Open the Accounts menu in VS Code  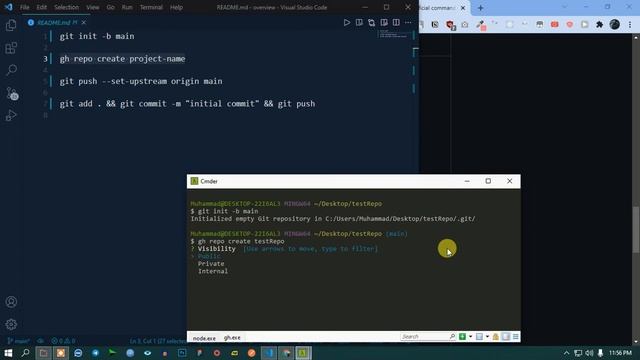tap(11, 302)
